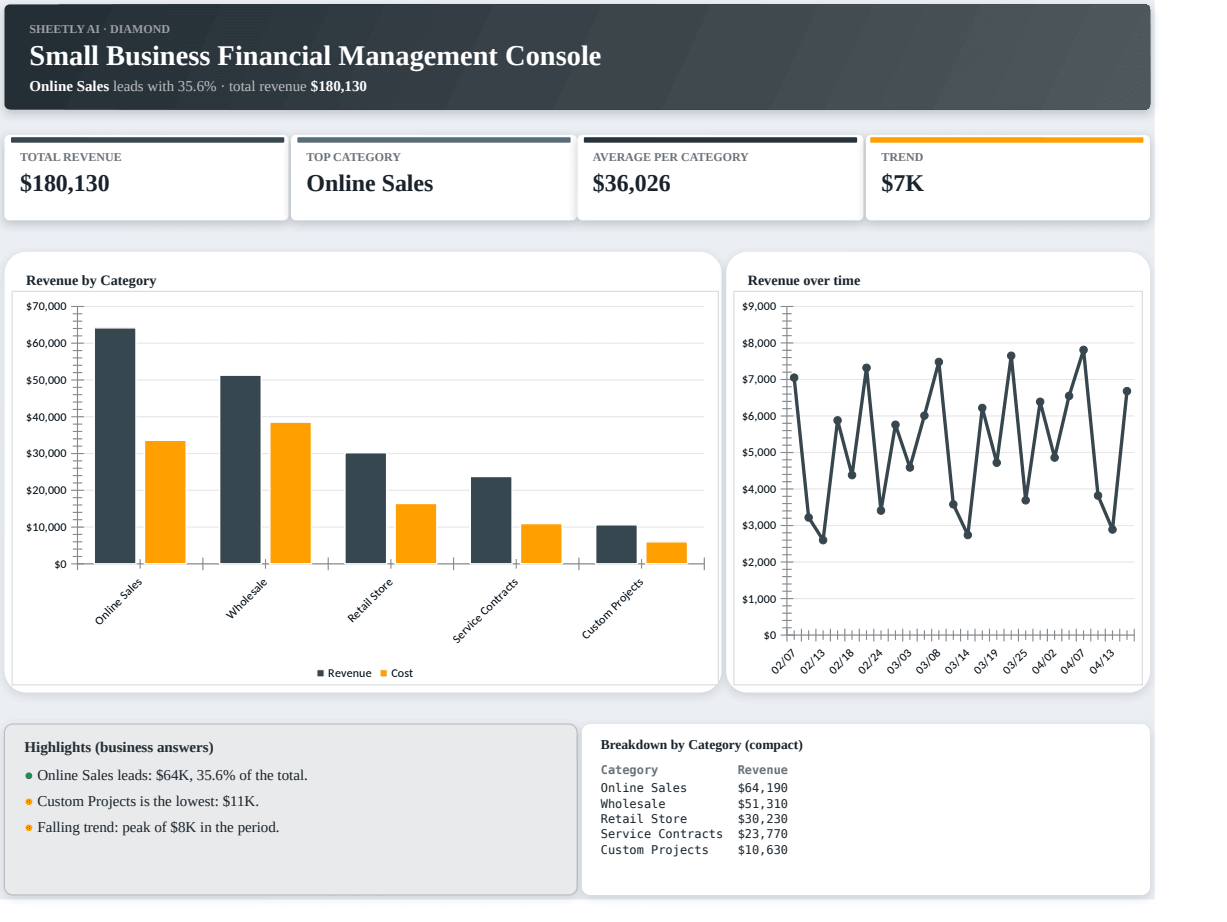Screen dimensions: 1227x922
Task: Click the 04/02 date label on time axis
Action: tap(1044, 661)
